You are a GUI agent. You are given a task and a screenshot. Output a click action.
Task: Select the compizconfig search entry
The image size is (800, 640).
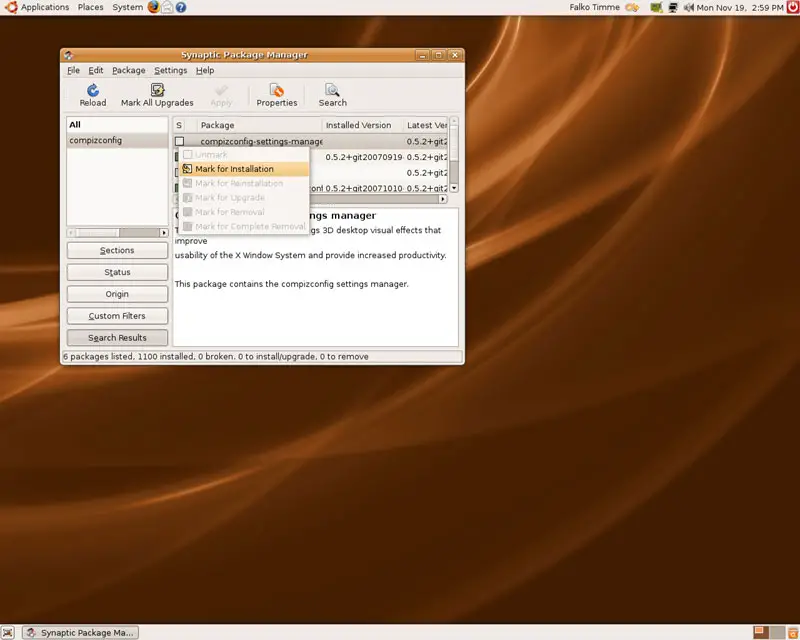[x=117, y=140]
